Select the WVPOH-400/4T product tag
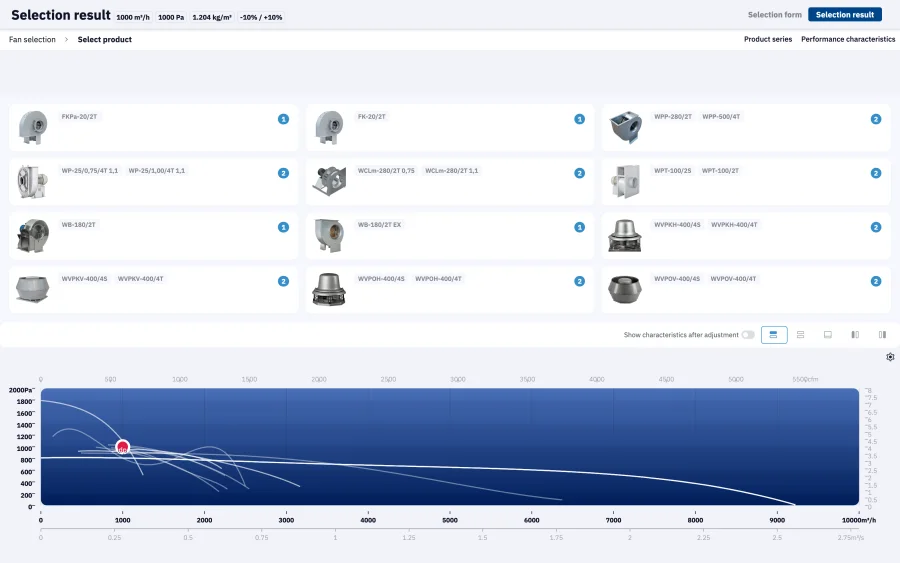Image resolution: width=900 pixels, height=563 pixels. coord(439,278)
